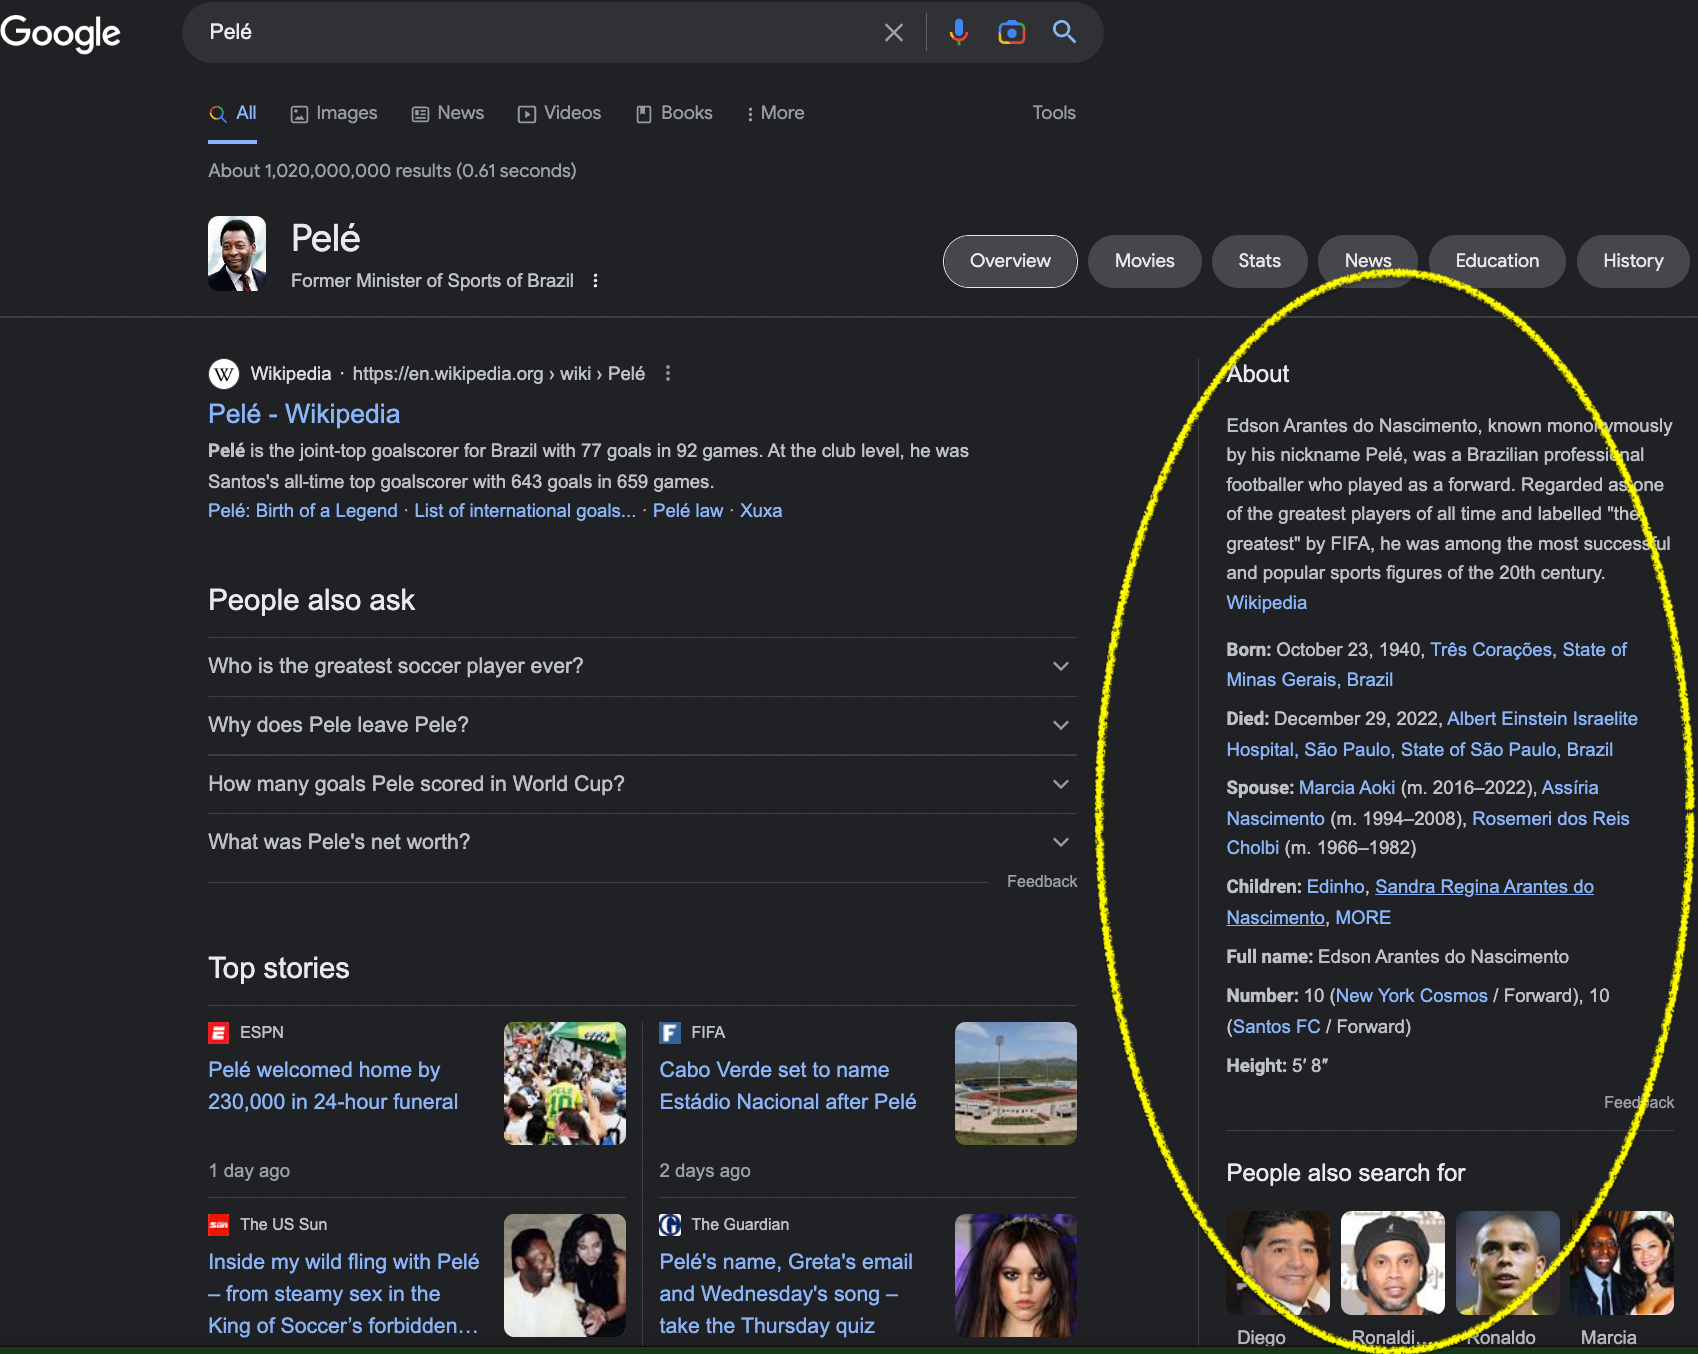Focus the Pelé search input field

tap(540, 32)
